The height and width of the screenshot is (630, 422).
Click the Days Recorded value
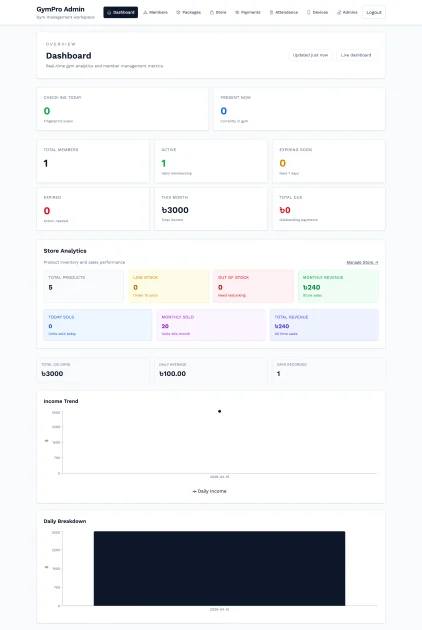(x=279, y=374)
